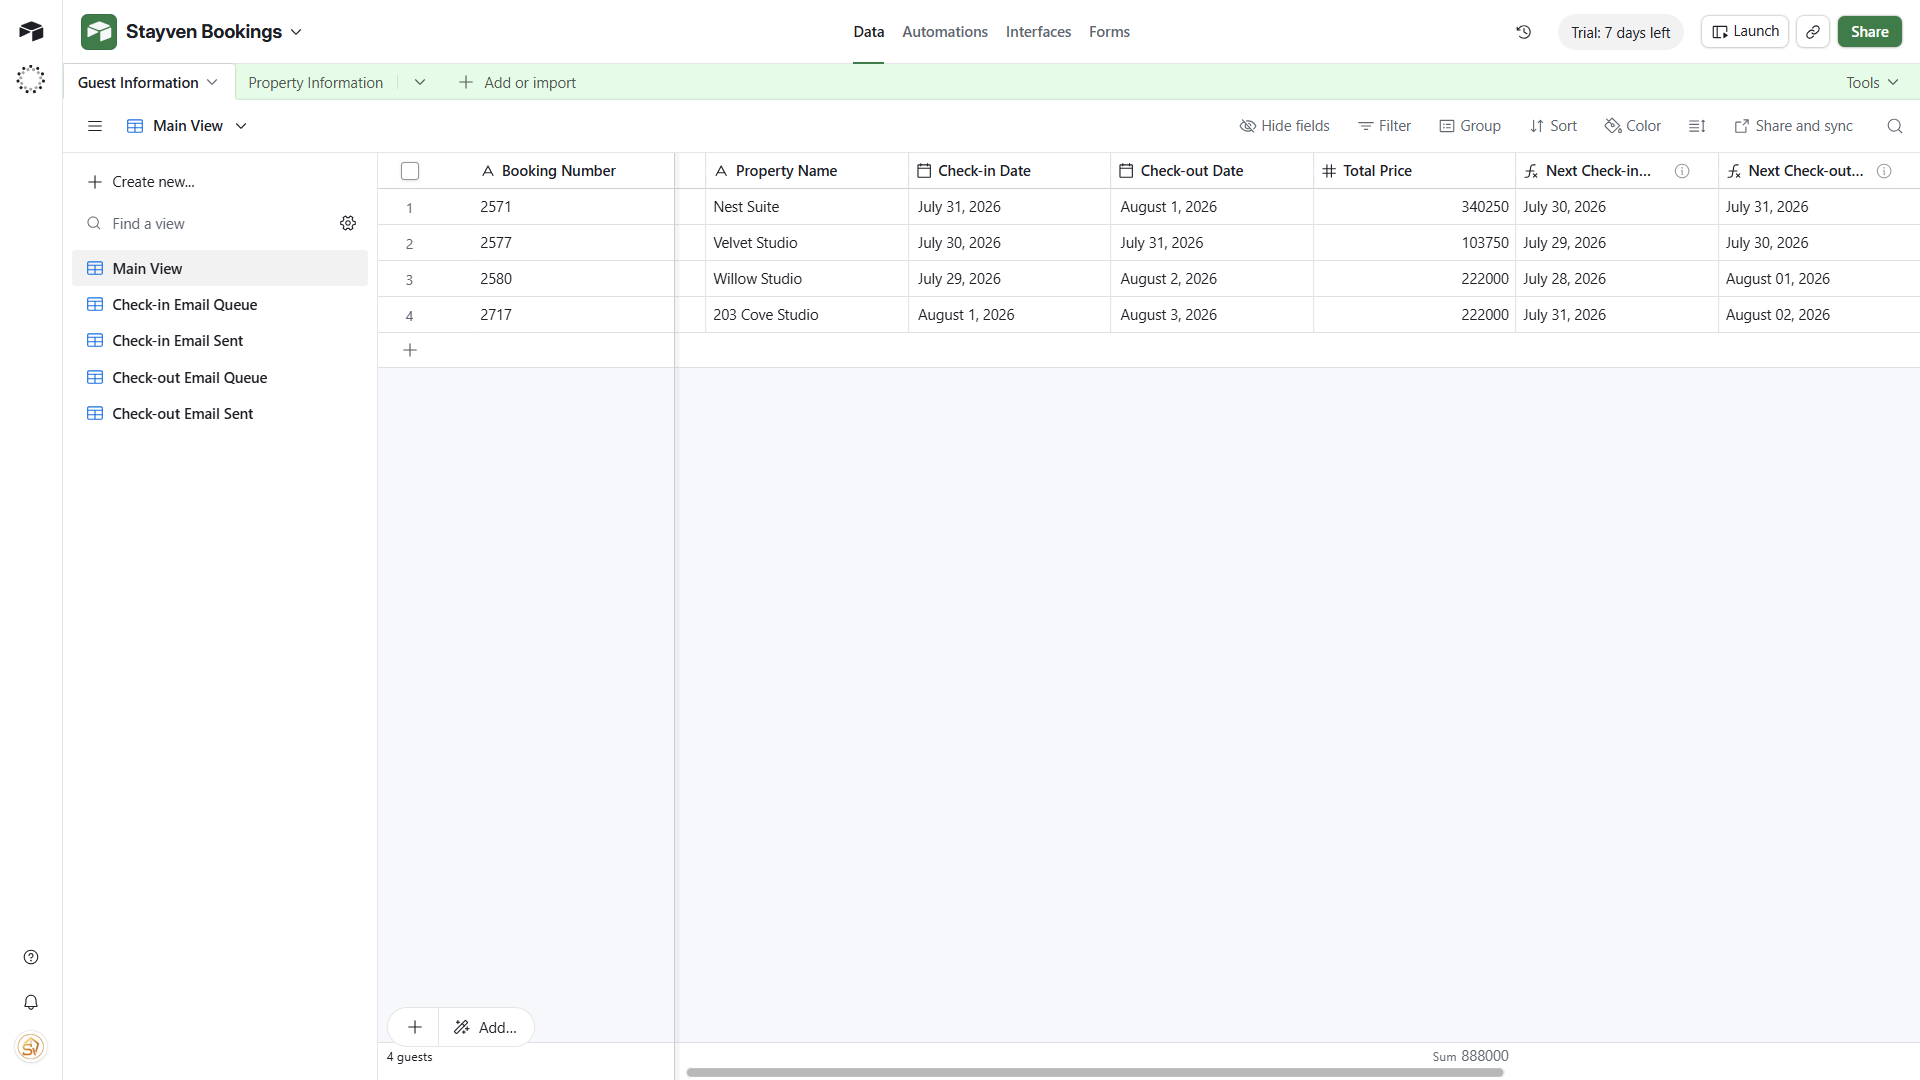
Task: Open row height options icon
Action: 1697,126
